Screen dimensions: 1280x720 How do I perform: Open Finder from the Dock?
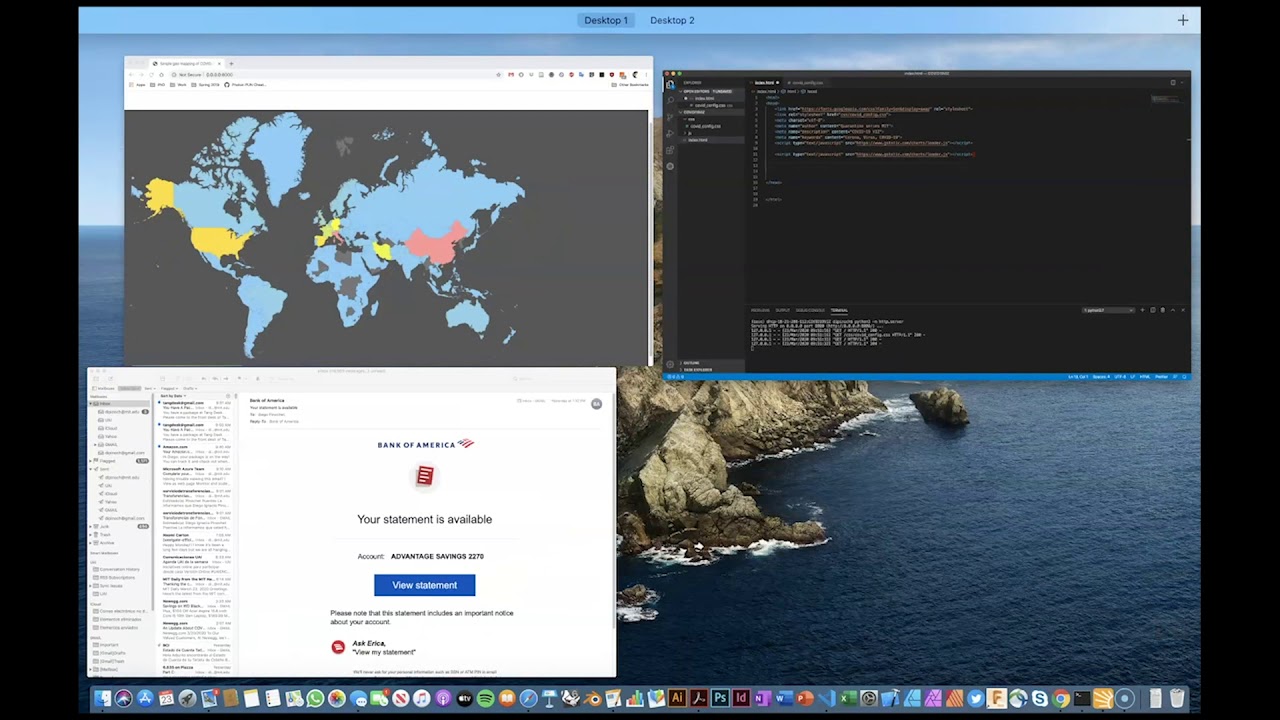click(x=102, y=699)
